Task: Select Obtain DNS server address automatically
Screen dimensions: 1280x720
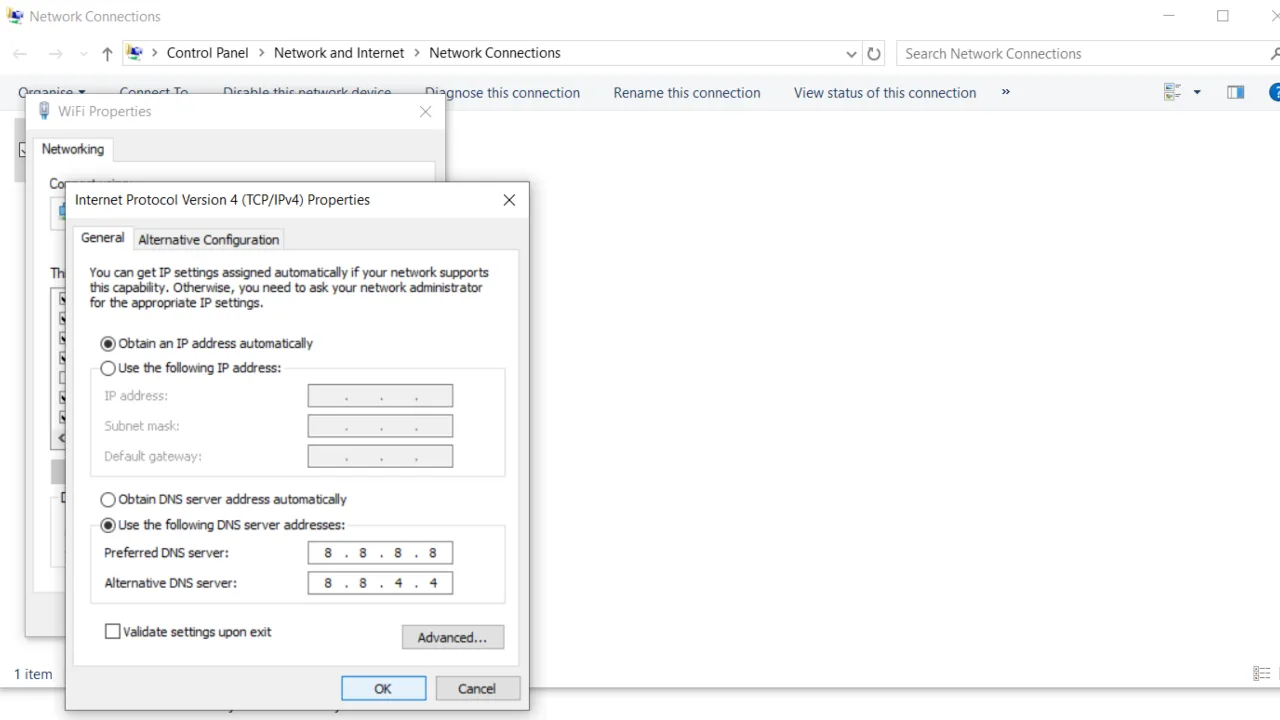Action: [107, 499]
